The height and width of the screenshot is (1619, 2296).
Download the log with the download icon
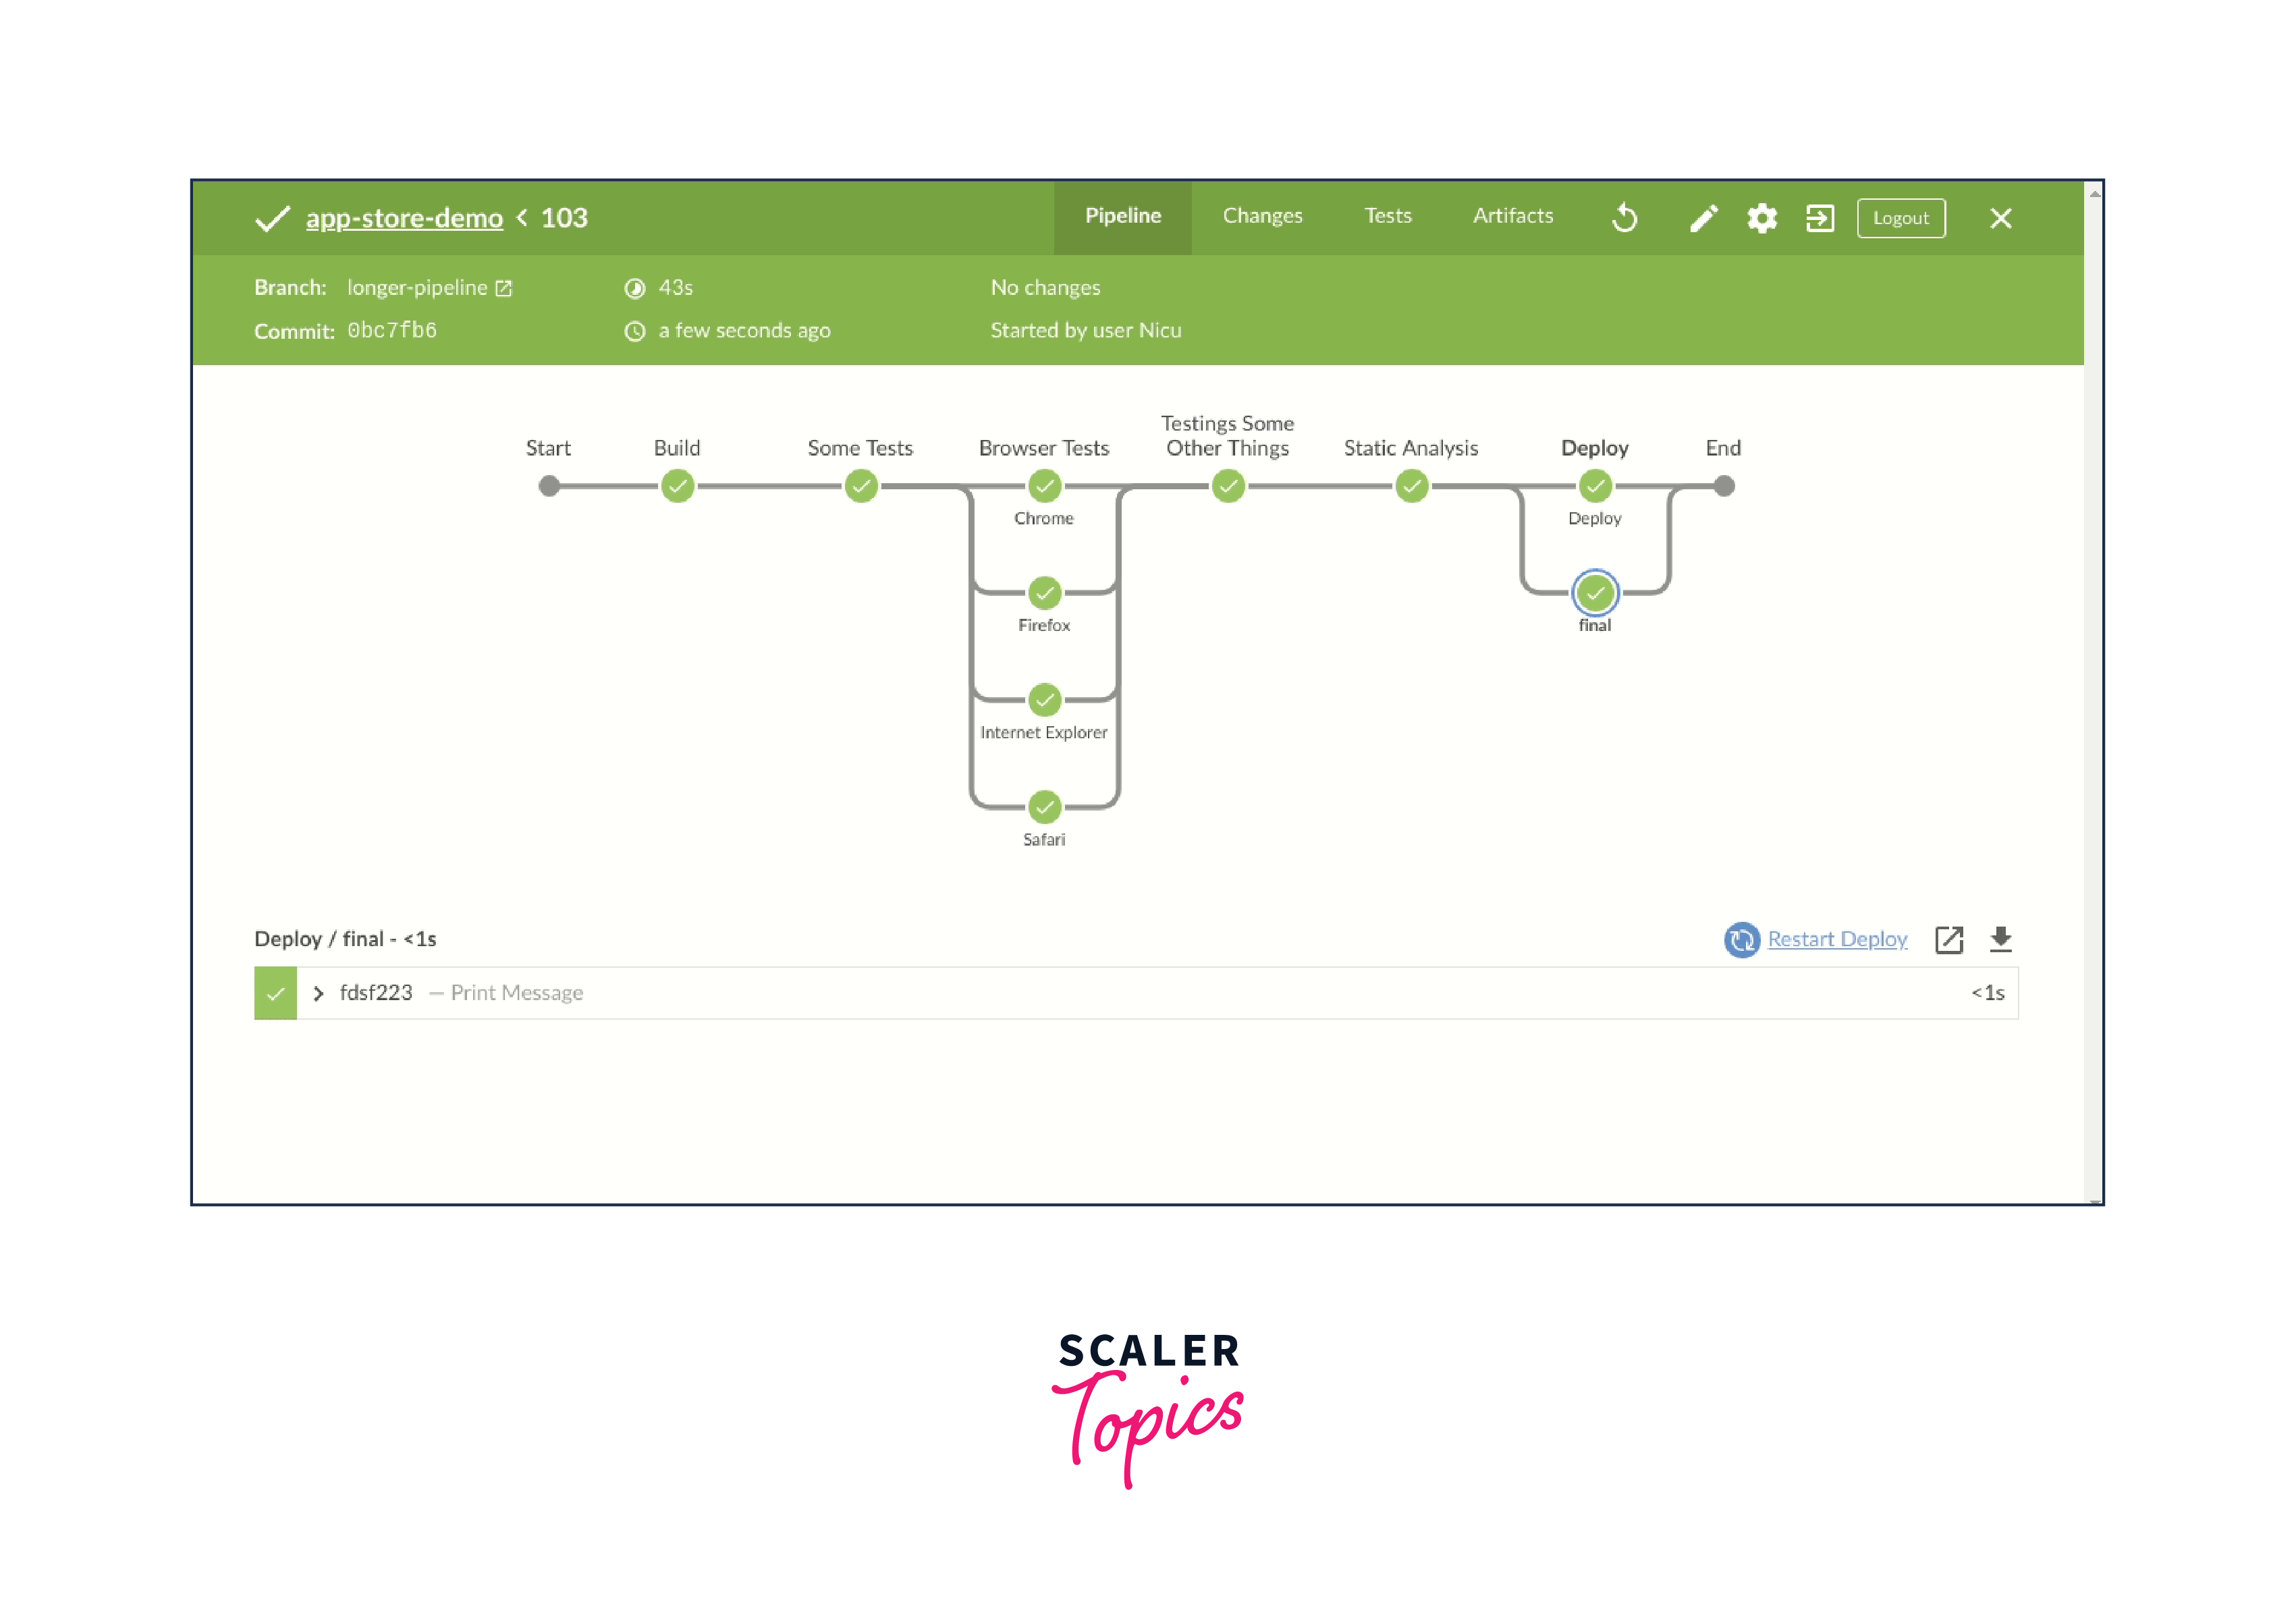(x=2000, y=939)
